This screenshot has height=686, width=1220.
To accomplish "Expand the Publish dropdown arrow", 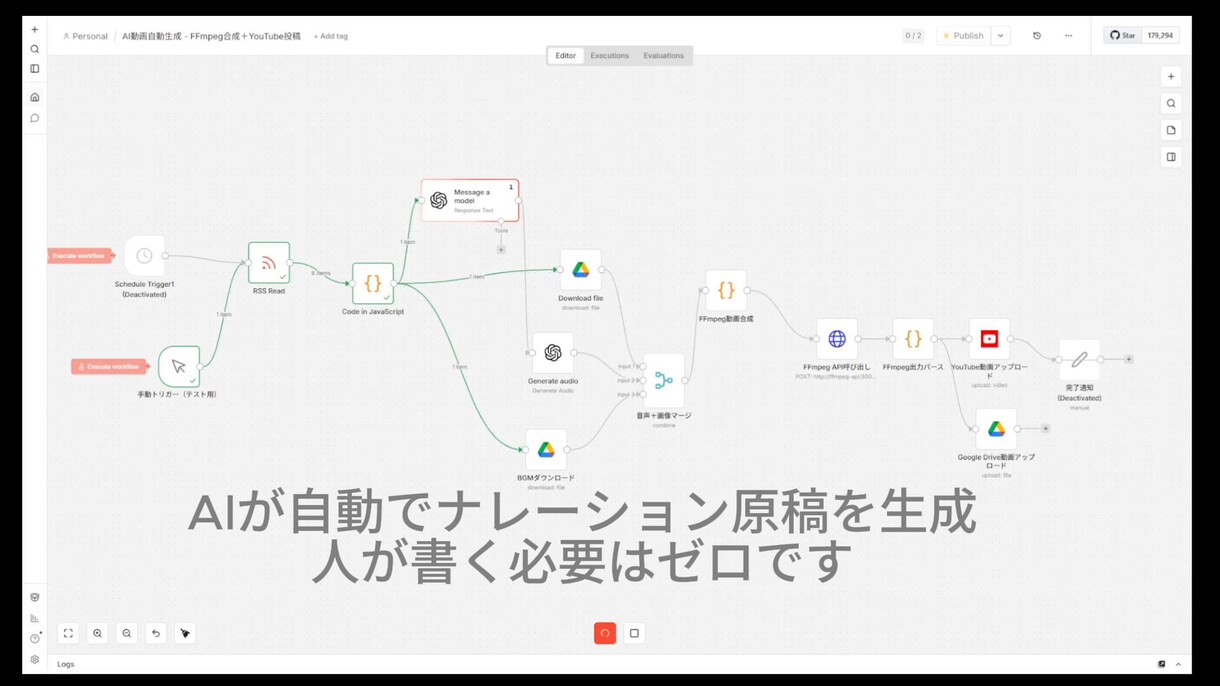I will coord(1001,35).
